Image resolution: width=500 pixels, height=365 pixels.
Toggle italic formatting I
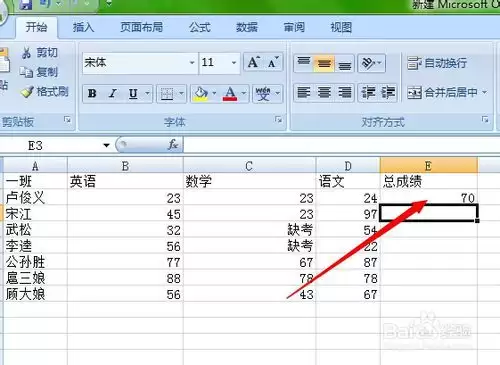(113, 94)
